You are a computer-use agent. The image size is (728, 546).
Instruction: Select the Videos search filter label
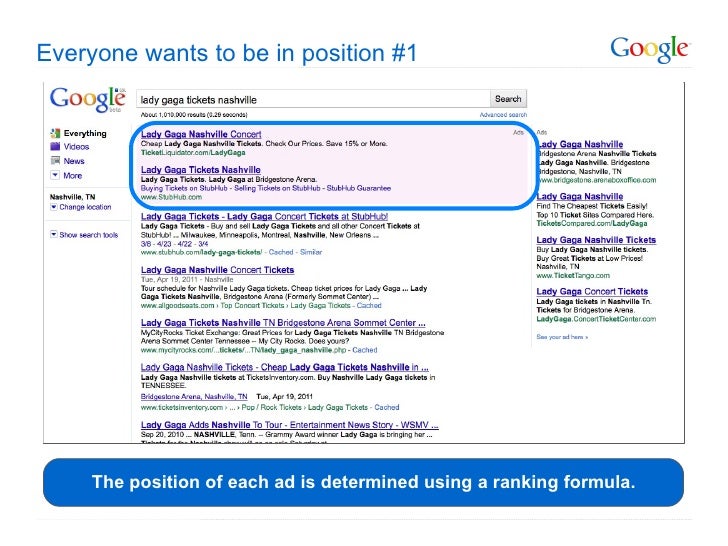point(76,147)
